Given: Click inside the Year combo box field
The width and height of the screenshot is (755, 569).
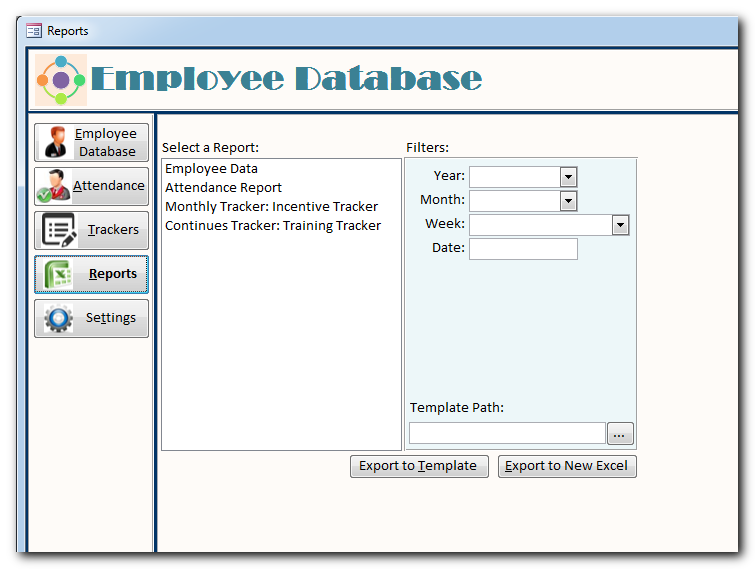Looking at the screenshot, I should click(515, 177).
